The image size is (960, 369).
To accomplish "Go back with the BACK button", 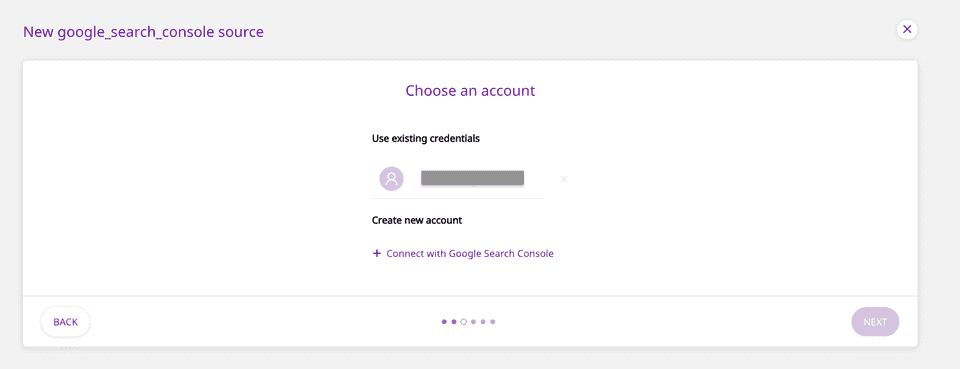I will tap(66, 322).
